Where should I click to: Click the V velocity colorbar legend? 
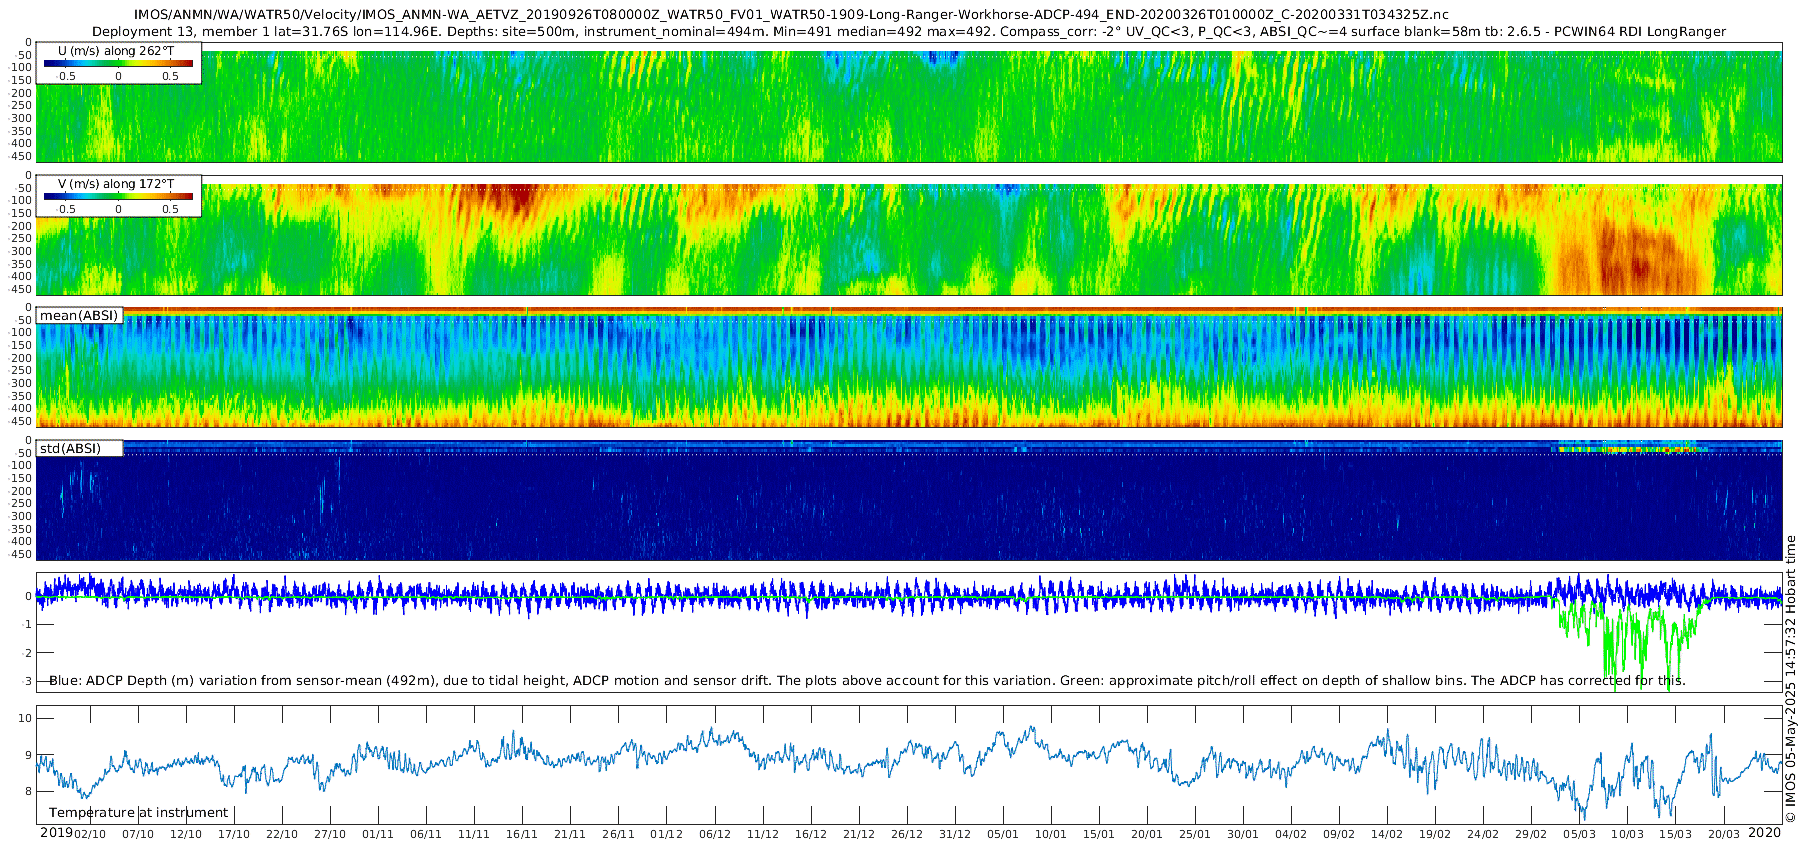[x=118, y=196]
